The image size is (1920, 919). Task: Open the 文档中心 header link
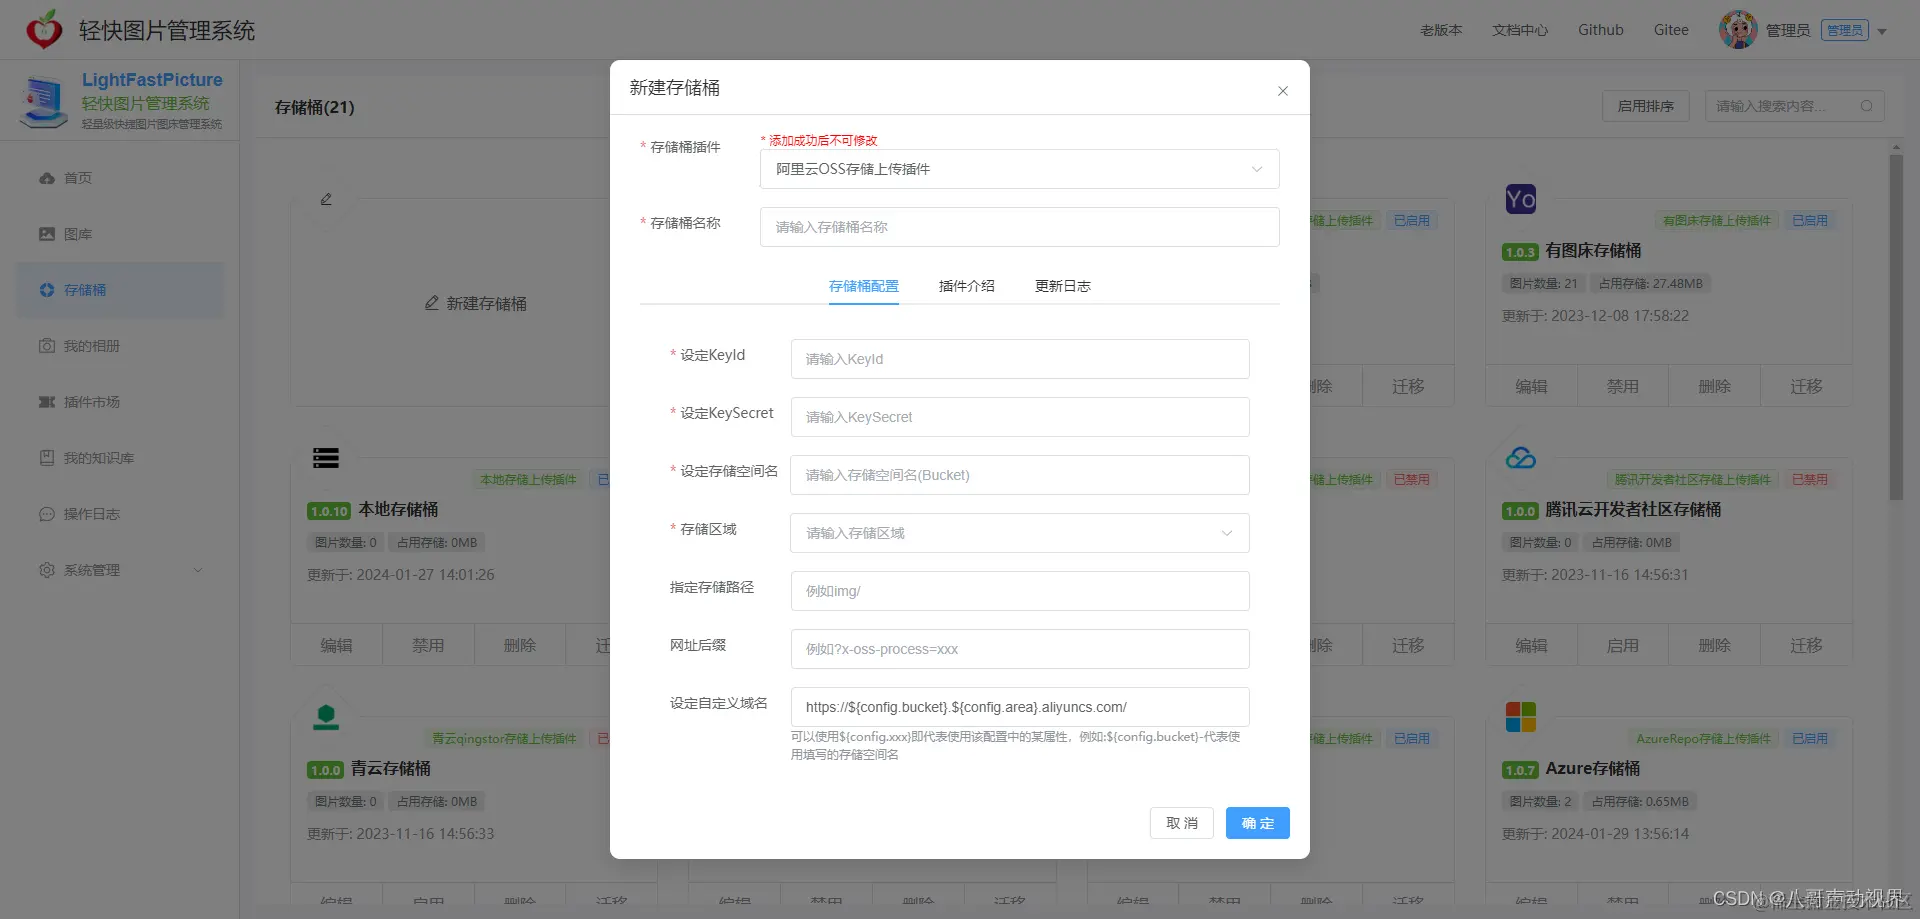(1520, 30)
